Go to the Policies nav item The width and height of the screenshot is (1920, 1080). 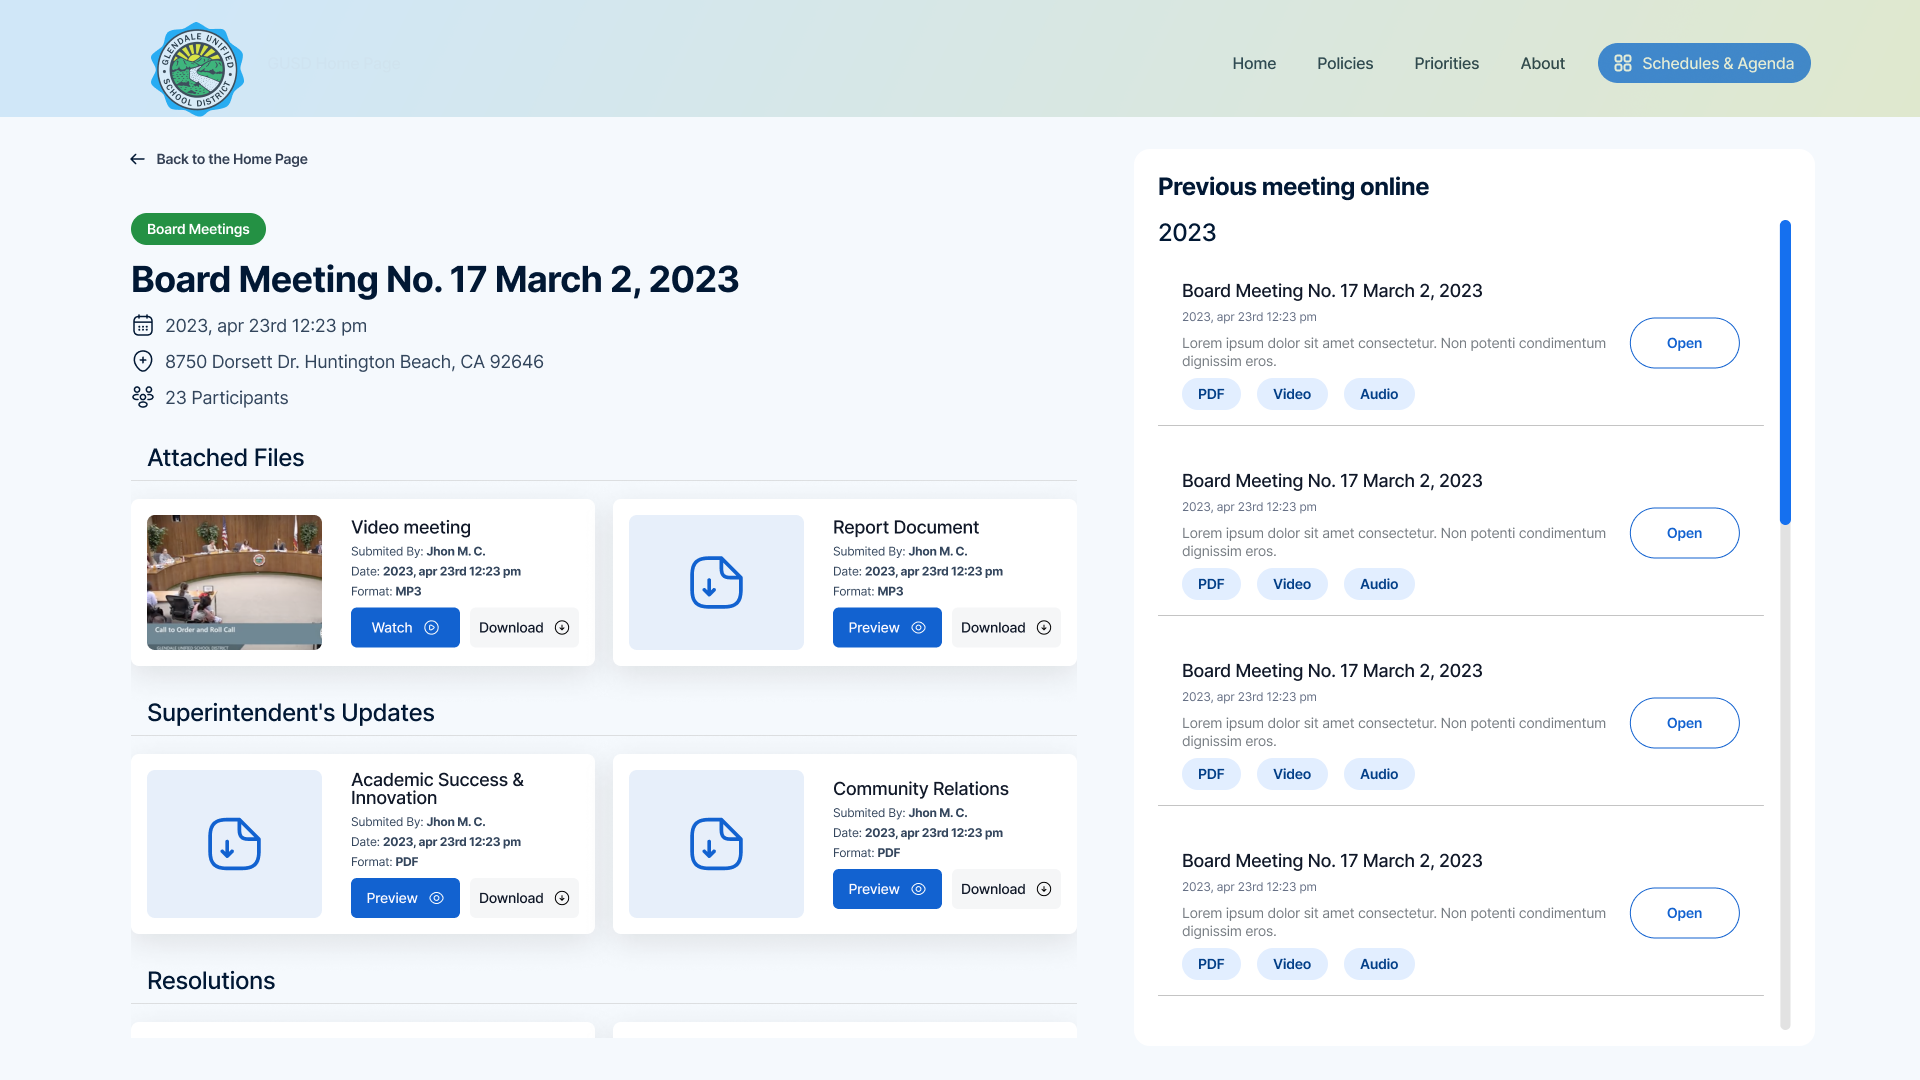(1344, 63)
